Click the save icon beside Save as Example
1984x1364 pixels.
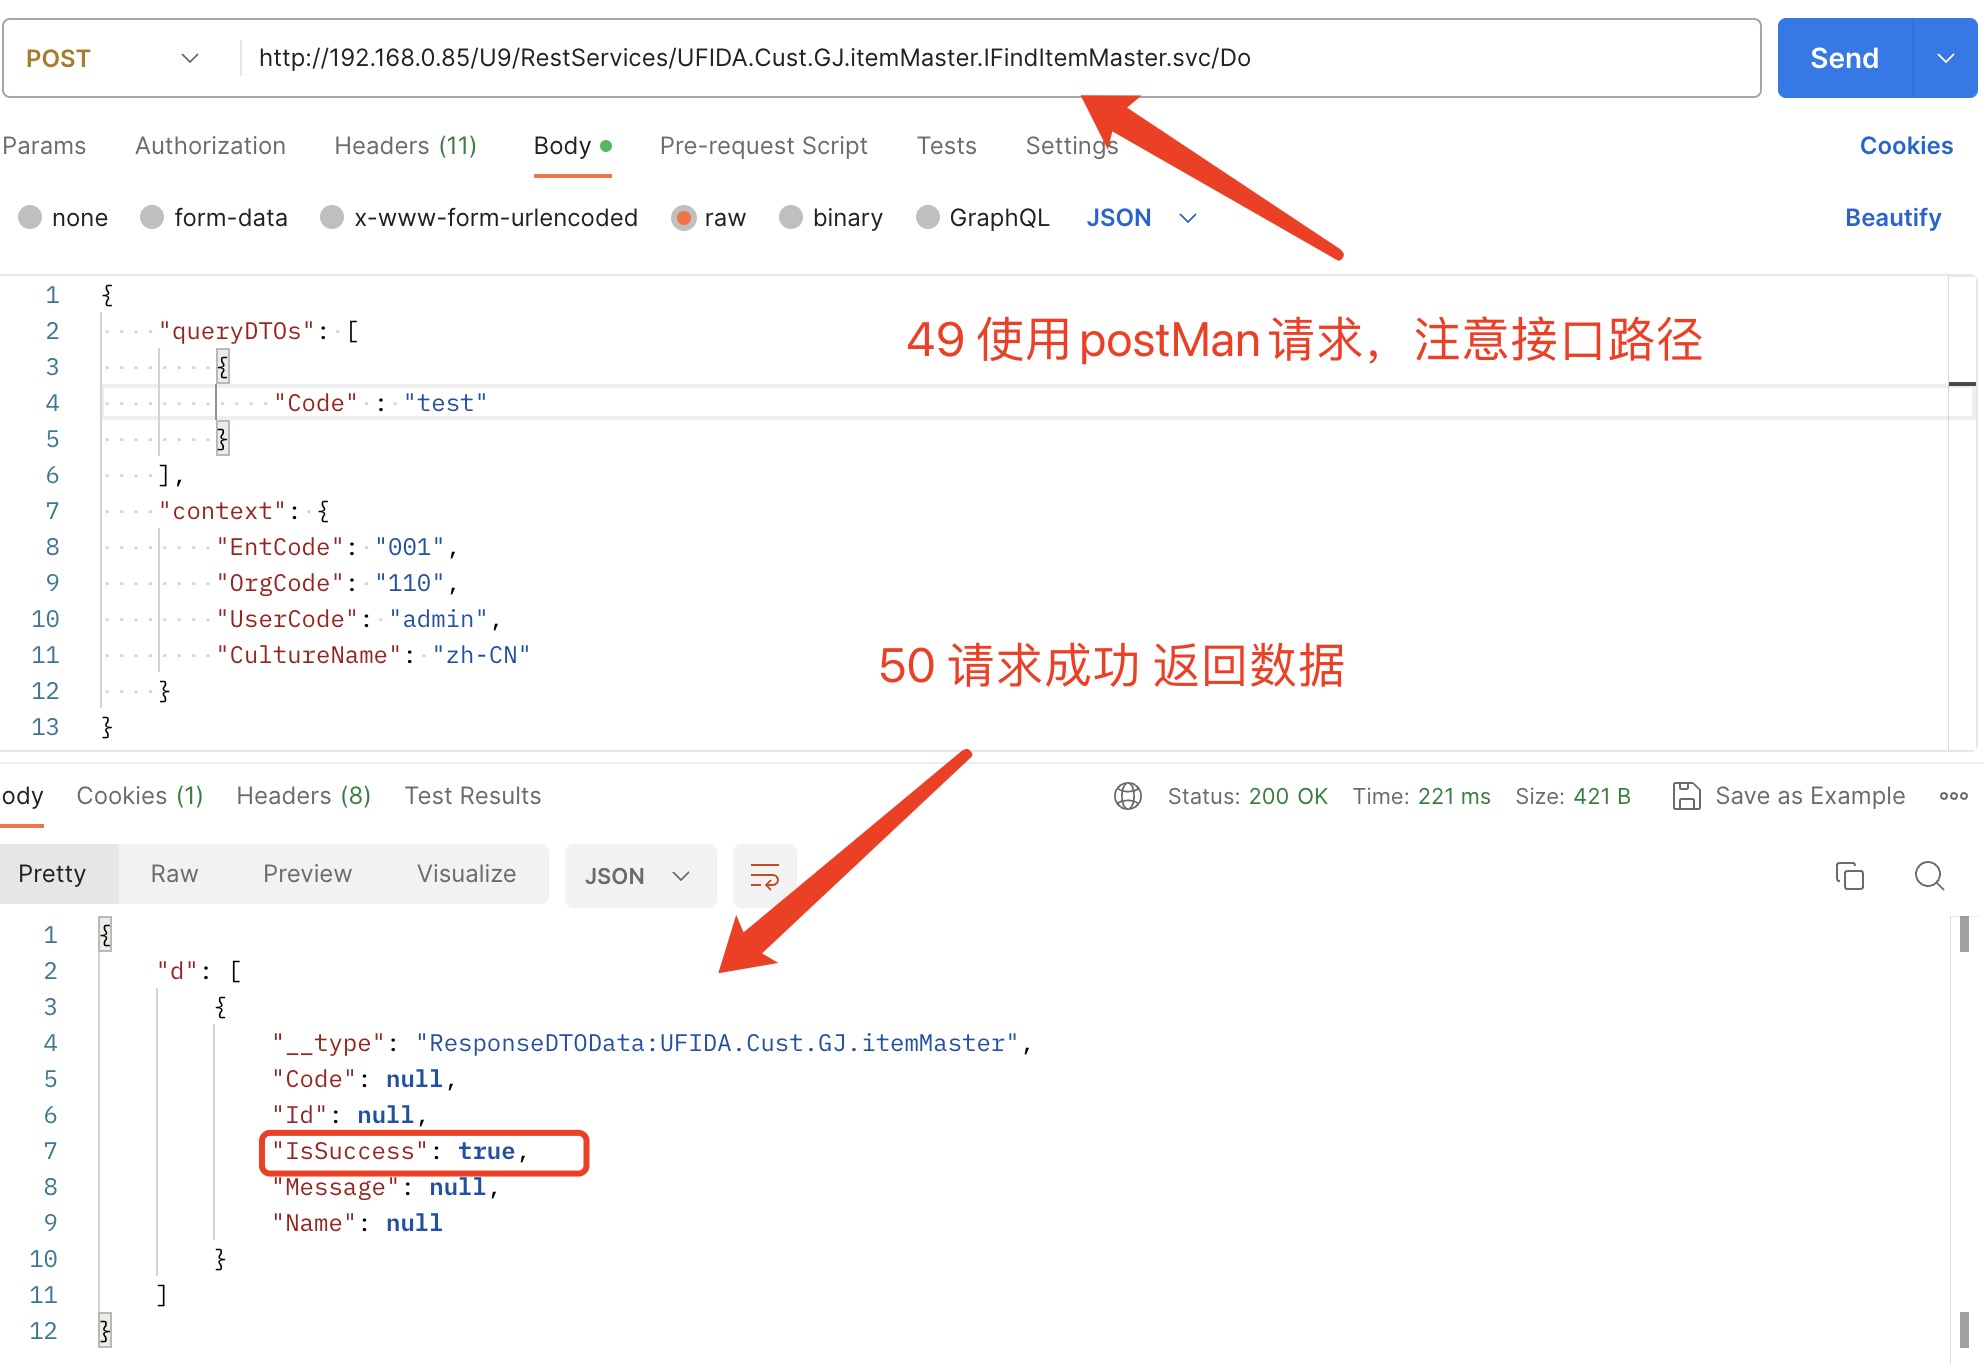pyautogui.click(x=1686, y=796)
